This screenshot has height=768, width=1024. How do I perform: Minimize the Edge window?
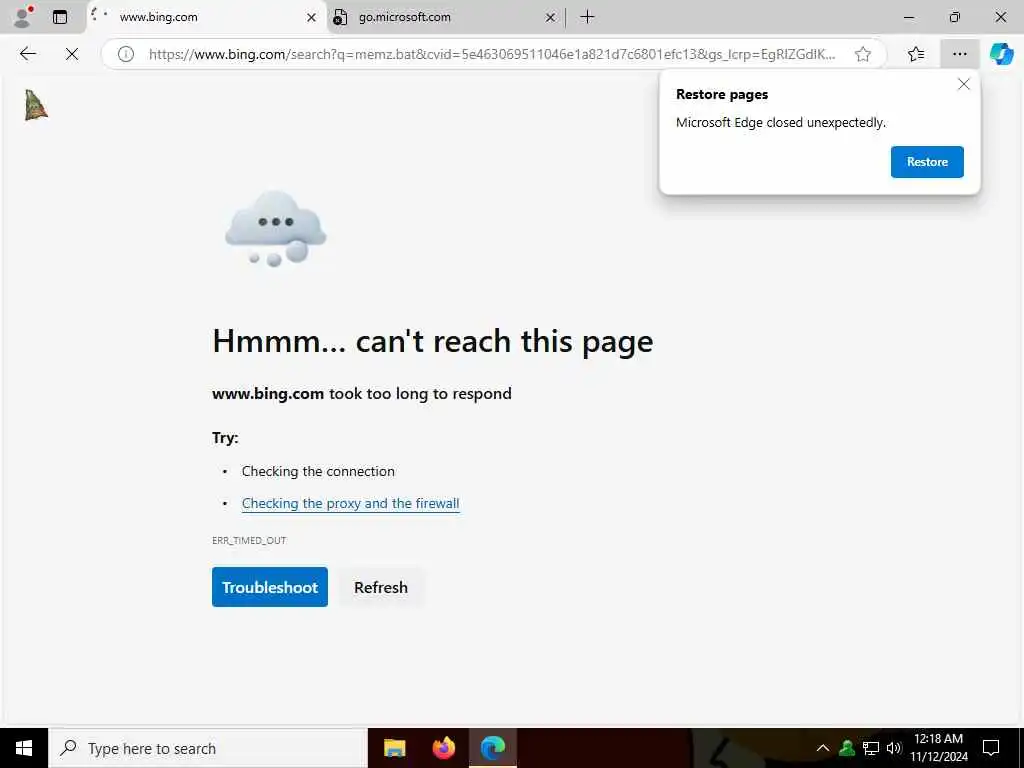pyautogui.click(x=909, y=17)
